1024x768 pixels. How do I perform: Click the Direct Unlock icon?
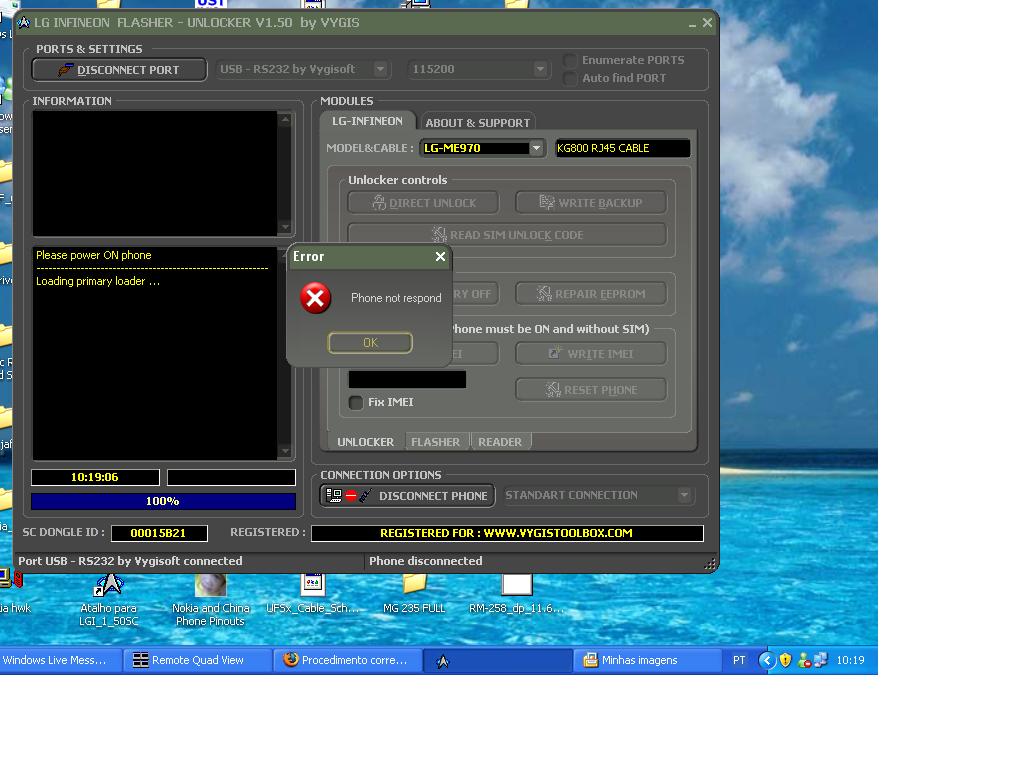(379, 202)
